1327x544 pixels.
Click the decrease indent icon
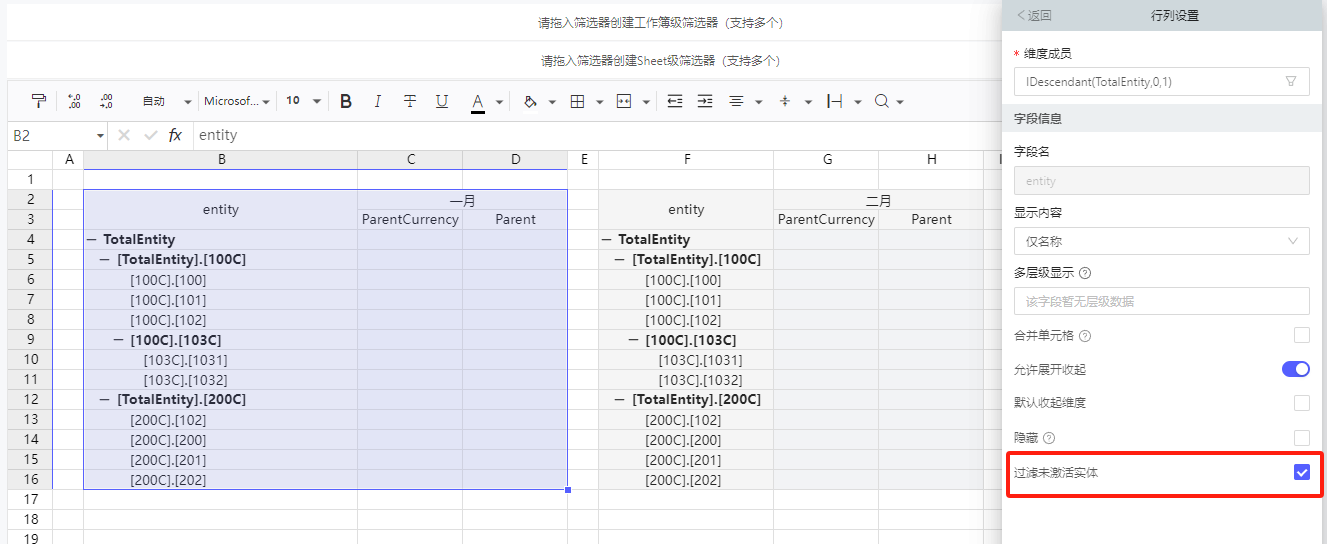click(675, 101)
